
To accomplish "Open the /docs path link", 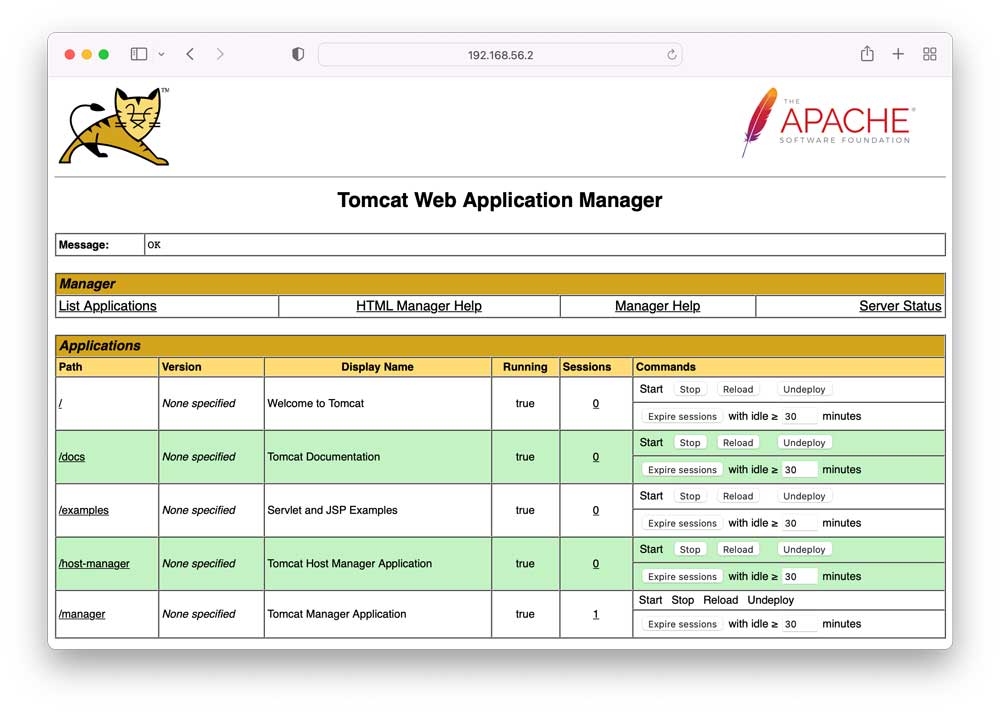I will [71, 457].
